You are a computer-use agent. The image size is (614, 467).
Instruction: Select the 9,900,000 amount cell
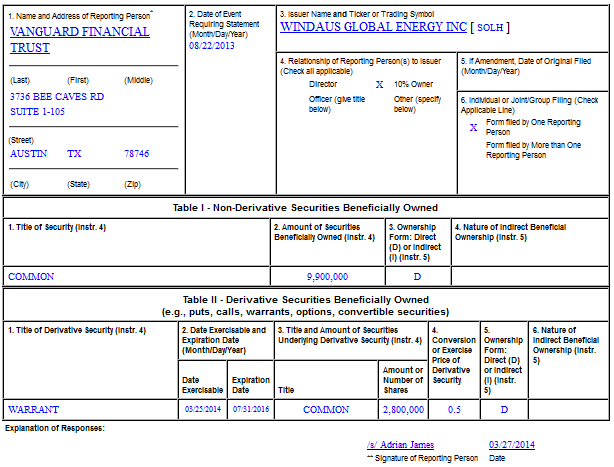pyautogui.click(x=327, y=277)
